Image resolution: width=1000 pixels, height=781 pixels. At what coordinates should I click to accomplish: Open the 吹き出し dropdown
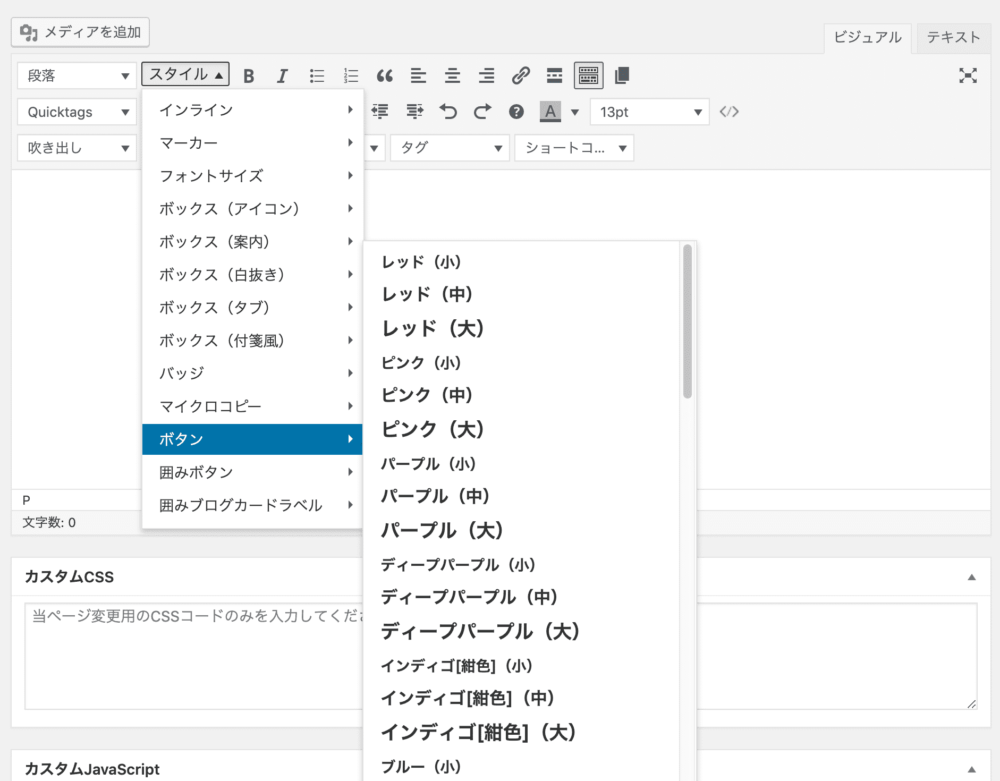click(x=76, y=147)
